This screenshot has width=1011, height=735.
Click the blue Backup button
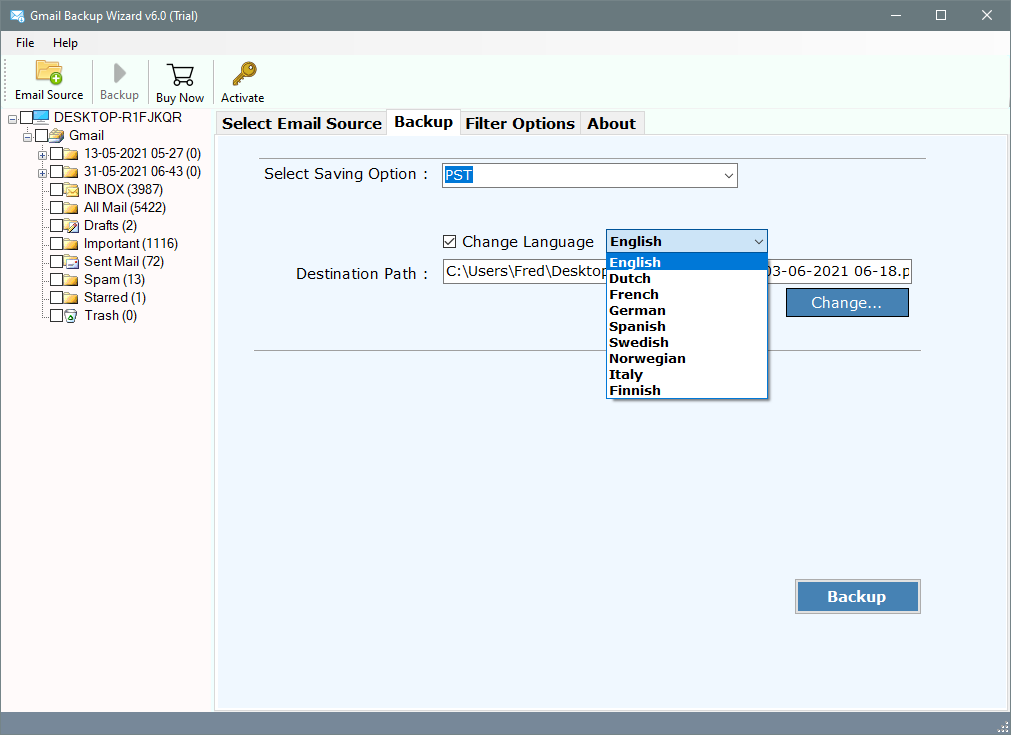(x=858, y=596)
